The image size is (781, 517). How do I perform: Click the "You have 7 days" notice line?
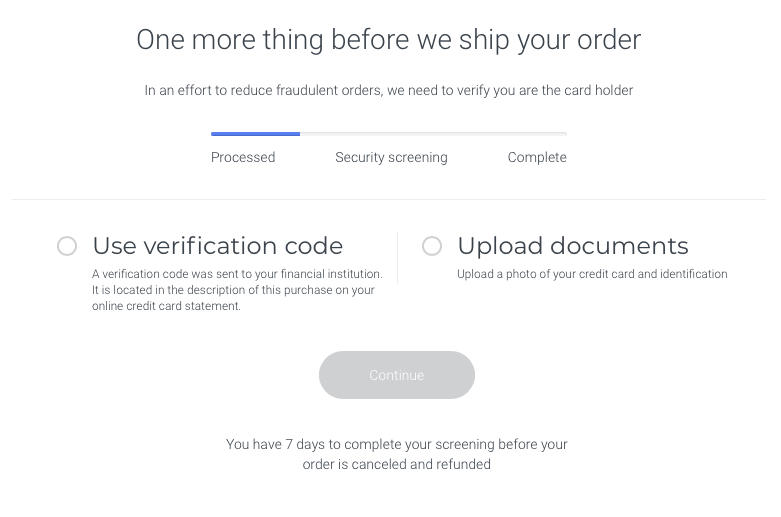(x=396, y=444)
